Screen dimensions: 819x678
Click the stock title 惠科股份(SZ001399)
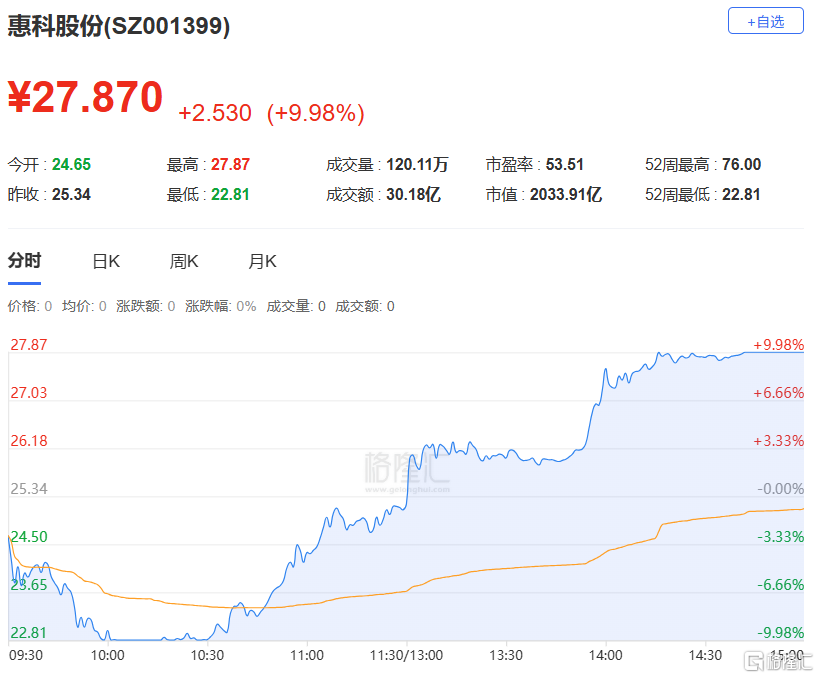coord(119,26)
